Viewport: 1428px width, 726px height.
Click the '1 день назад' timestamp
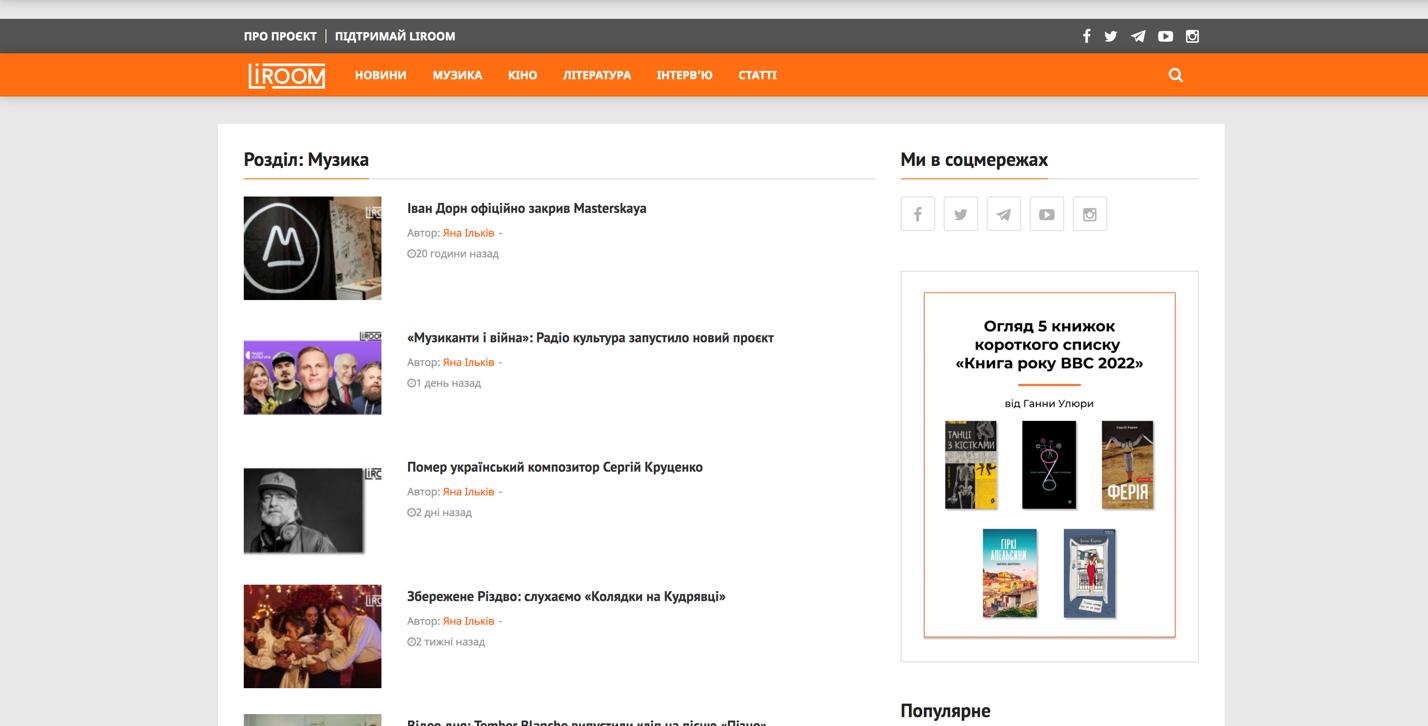click(444, 383)
